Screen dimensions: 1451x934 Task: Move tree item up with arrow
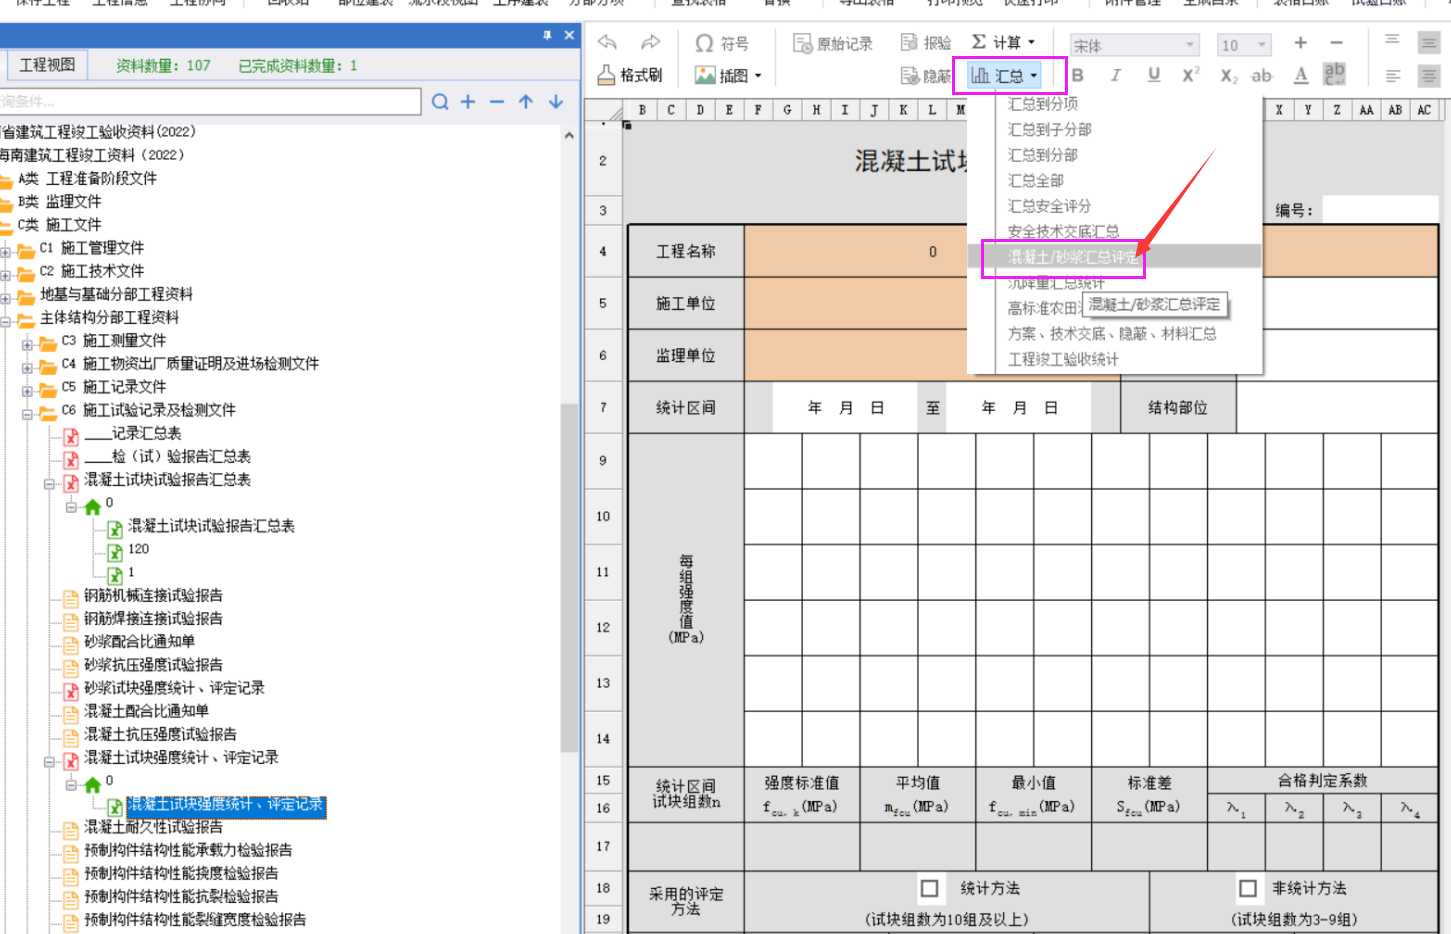(x=526, y=102)
